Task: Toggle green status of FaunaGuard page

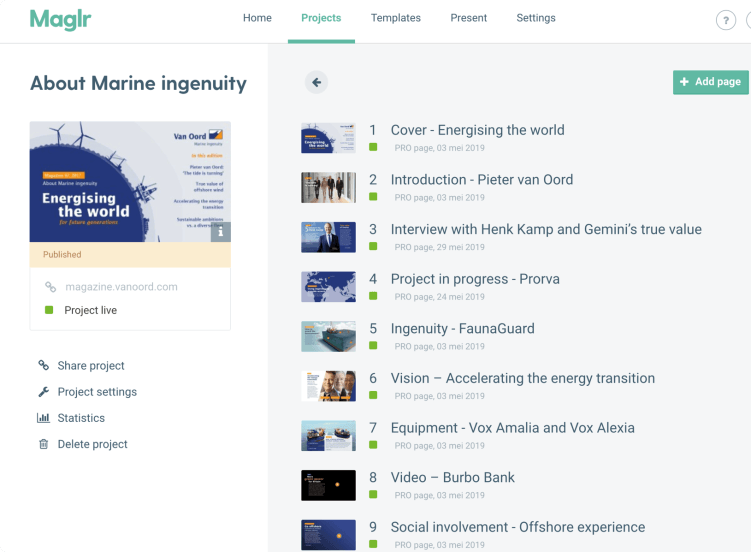Action: 373,346
